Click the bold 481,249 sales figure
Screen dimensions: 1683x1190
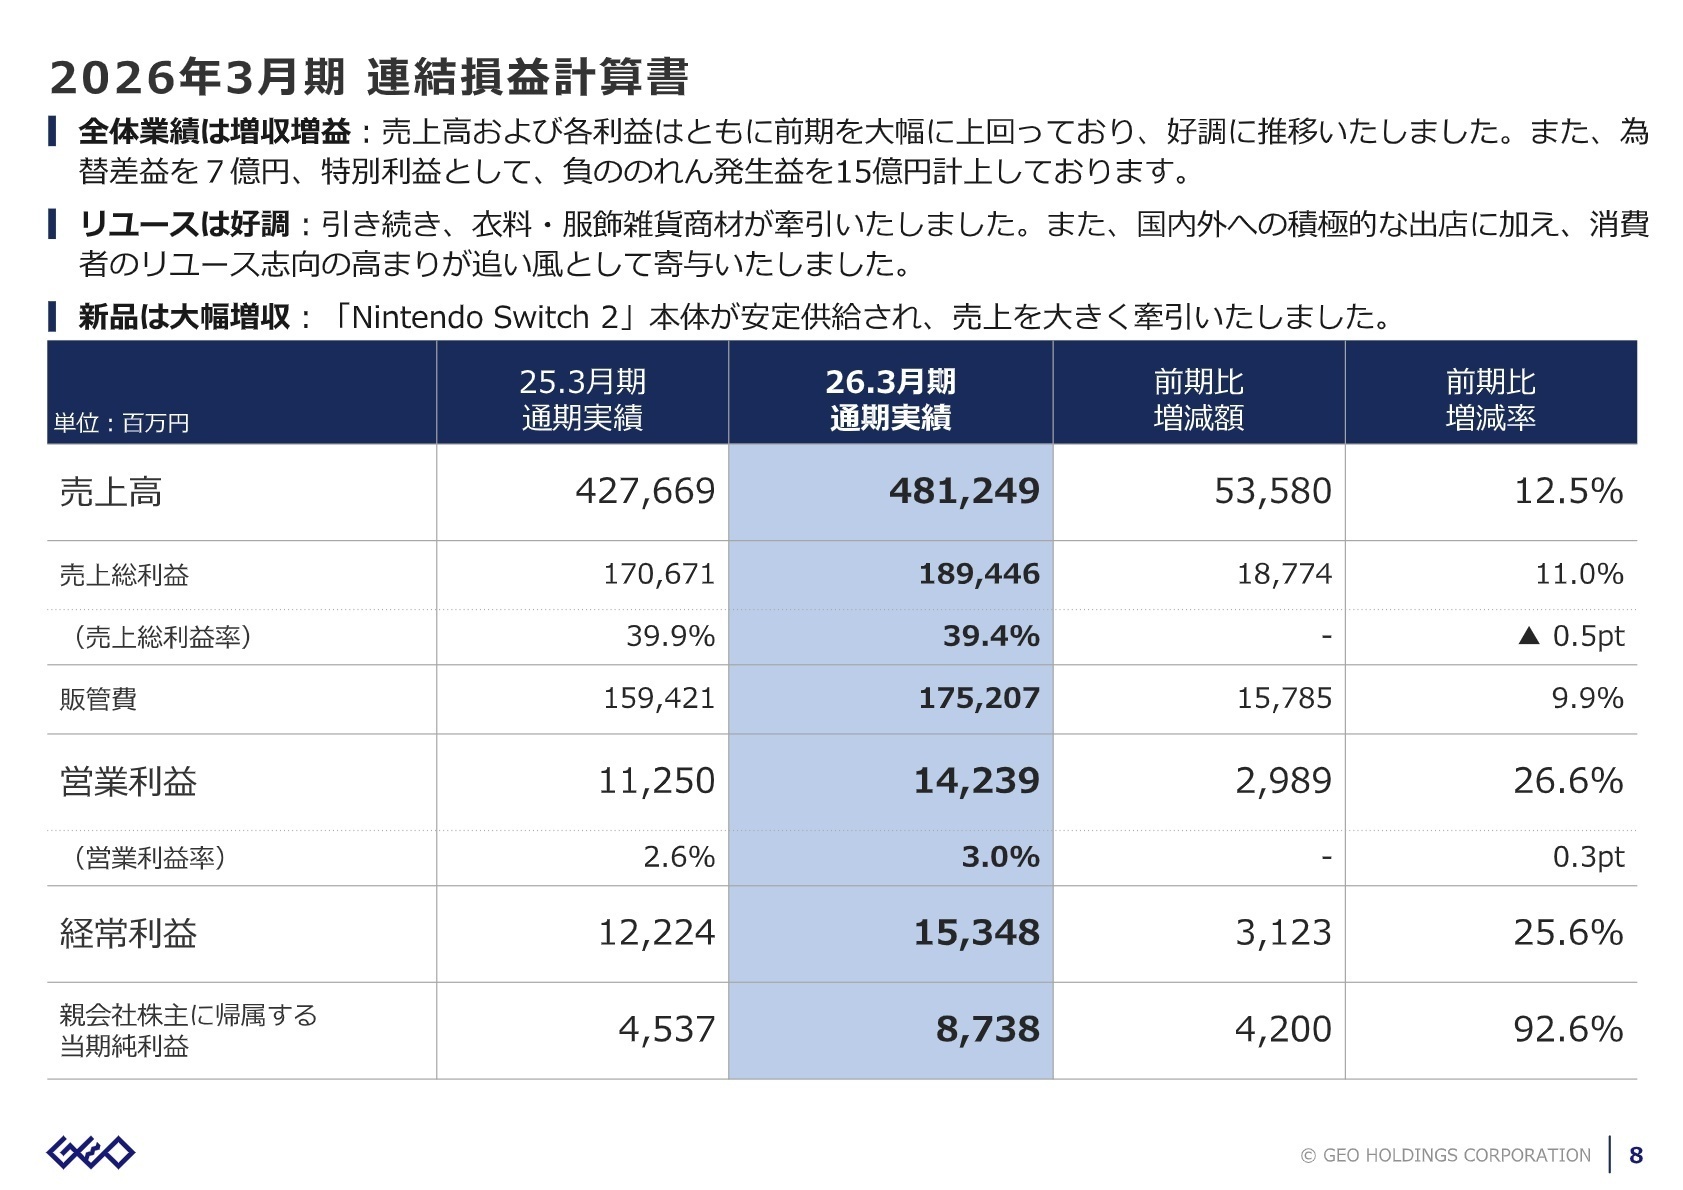coord(964,491)
